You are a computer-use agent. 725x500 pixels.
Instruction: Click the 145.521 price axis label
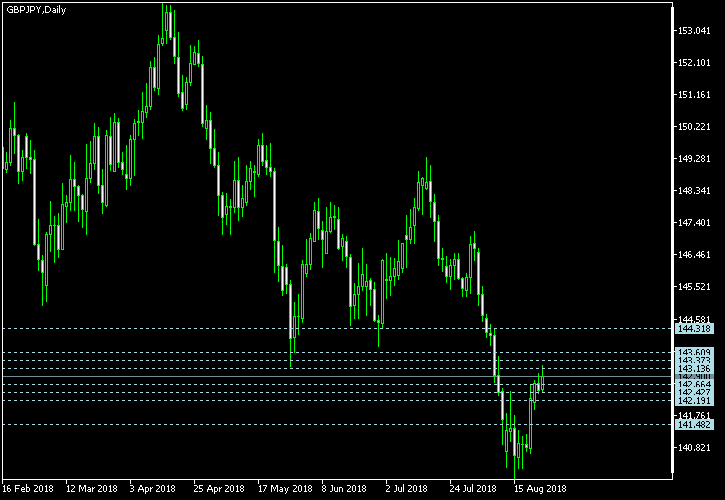coord(694,287)
